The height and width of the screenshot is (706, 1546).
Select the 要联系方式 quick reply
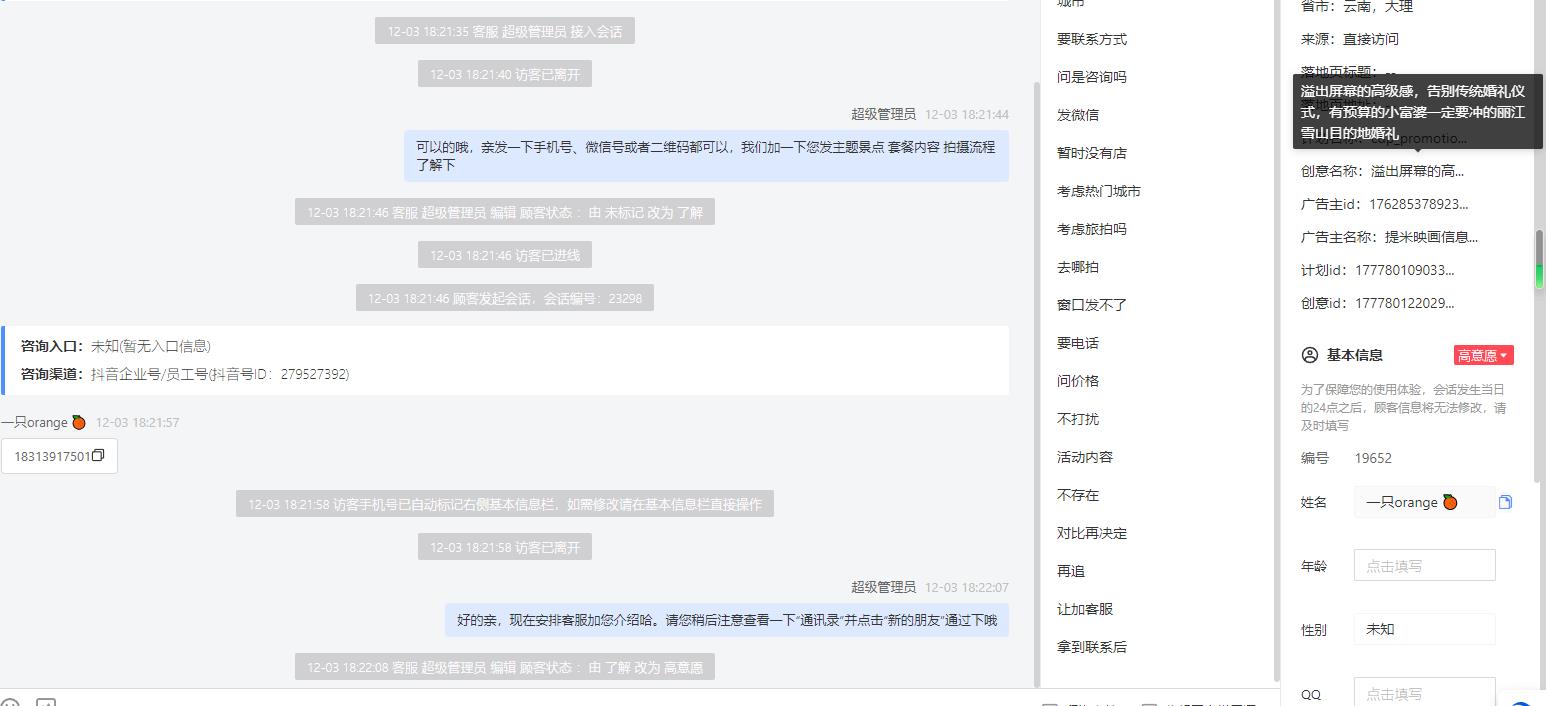click(x=1092, y=39)
